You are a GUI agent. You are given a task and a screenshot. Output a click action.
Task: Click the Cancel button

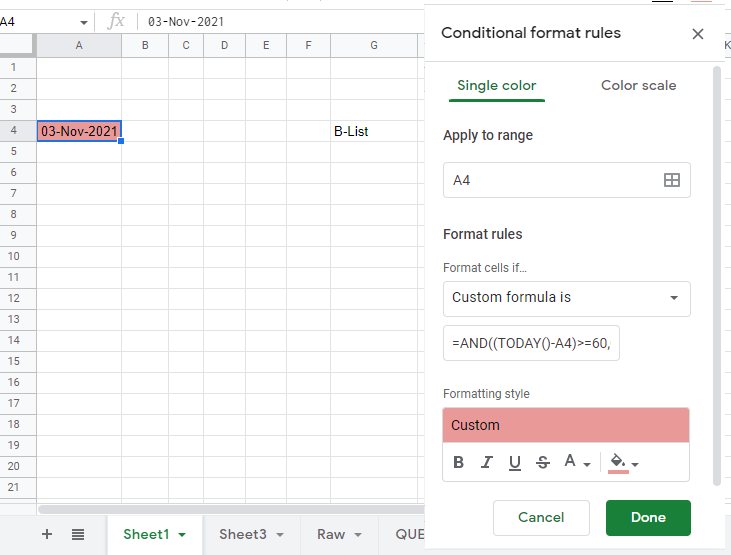click(541, 518)
